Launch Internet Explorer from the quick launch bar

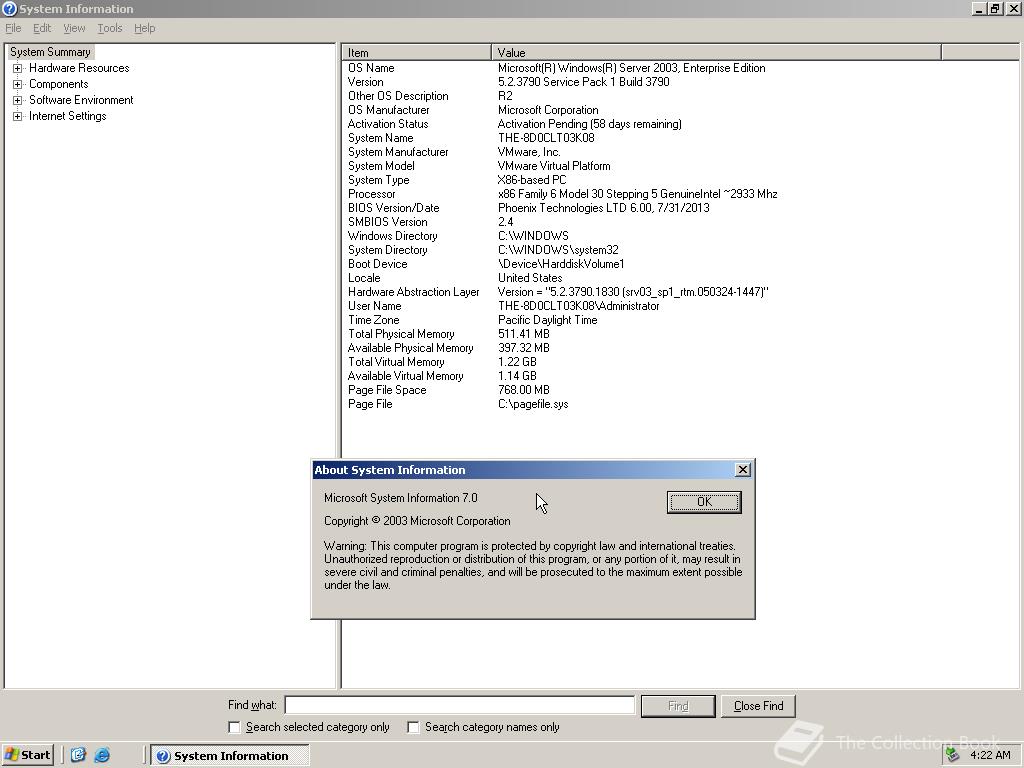(x=102, y=755)
